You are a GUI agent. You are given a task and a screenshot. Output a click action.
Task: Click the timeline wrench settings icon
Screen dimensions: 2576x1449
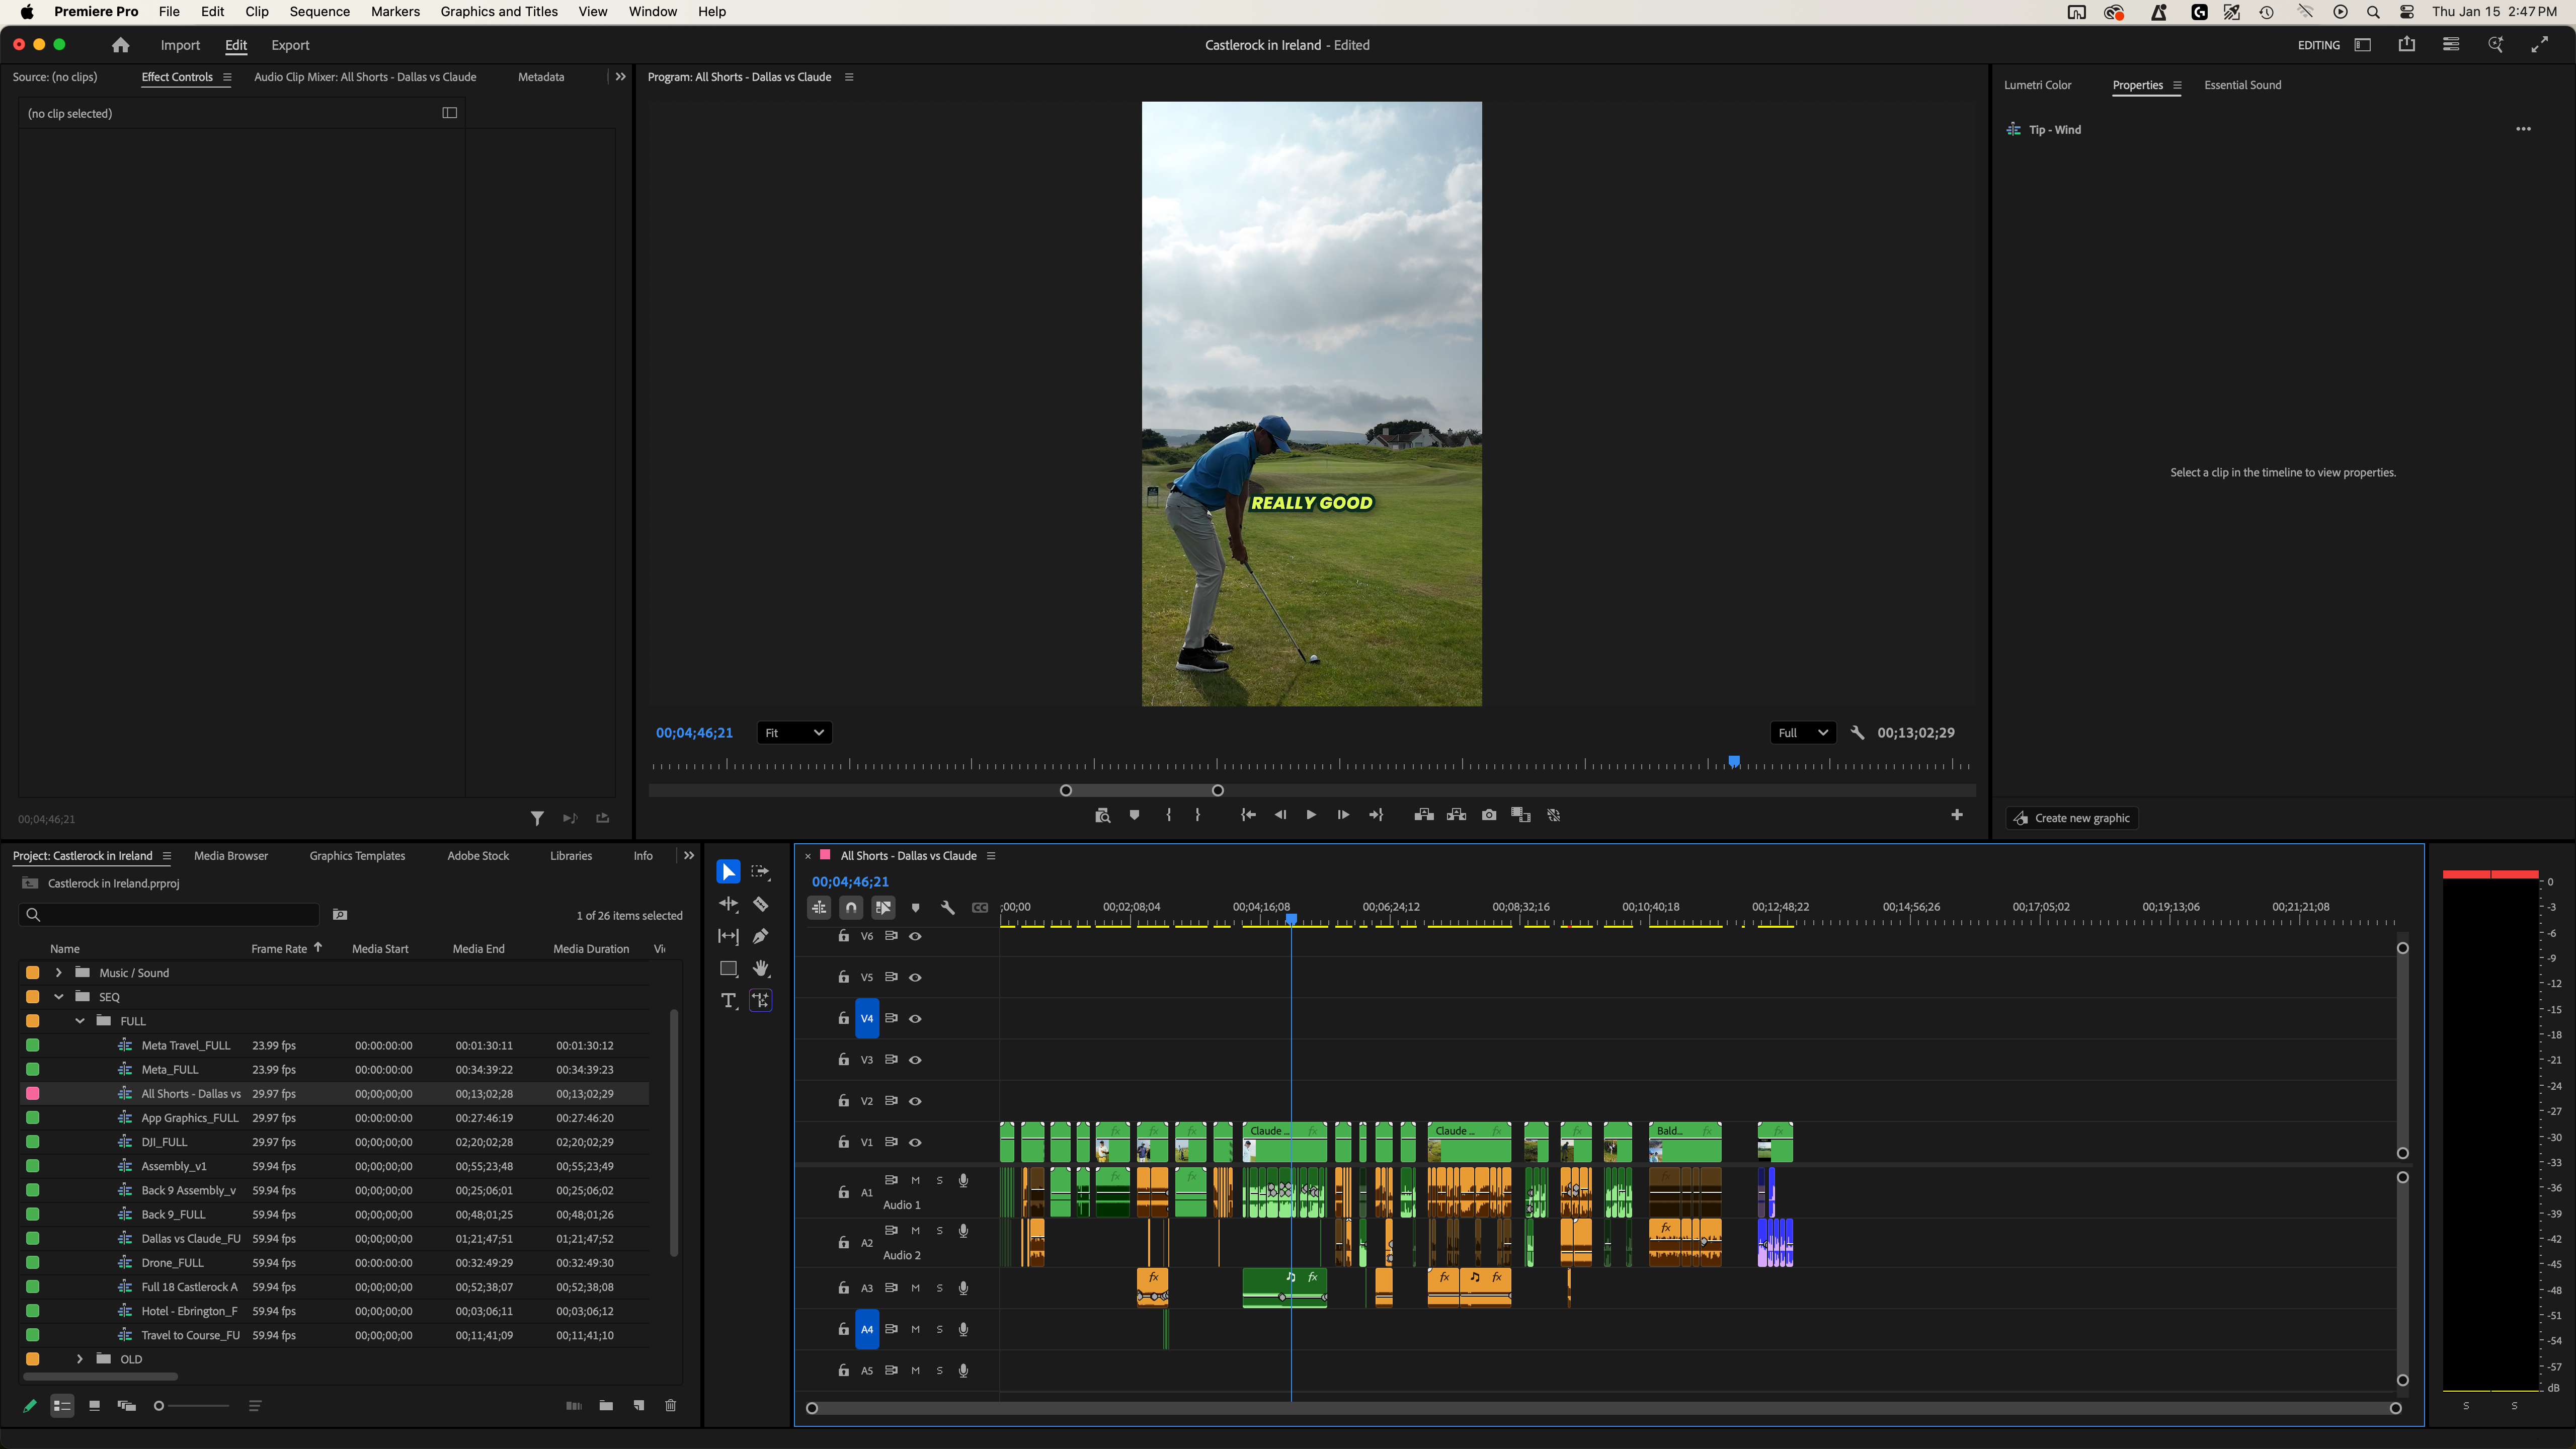[947, 907]
